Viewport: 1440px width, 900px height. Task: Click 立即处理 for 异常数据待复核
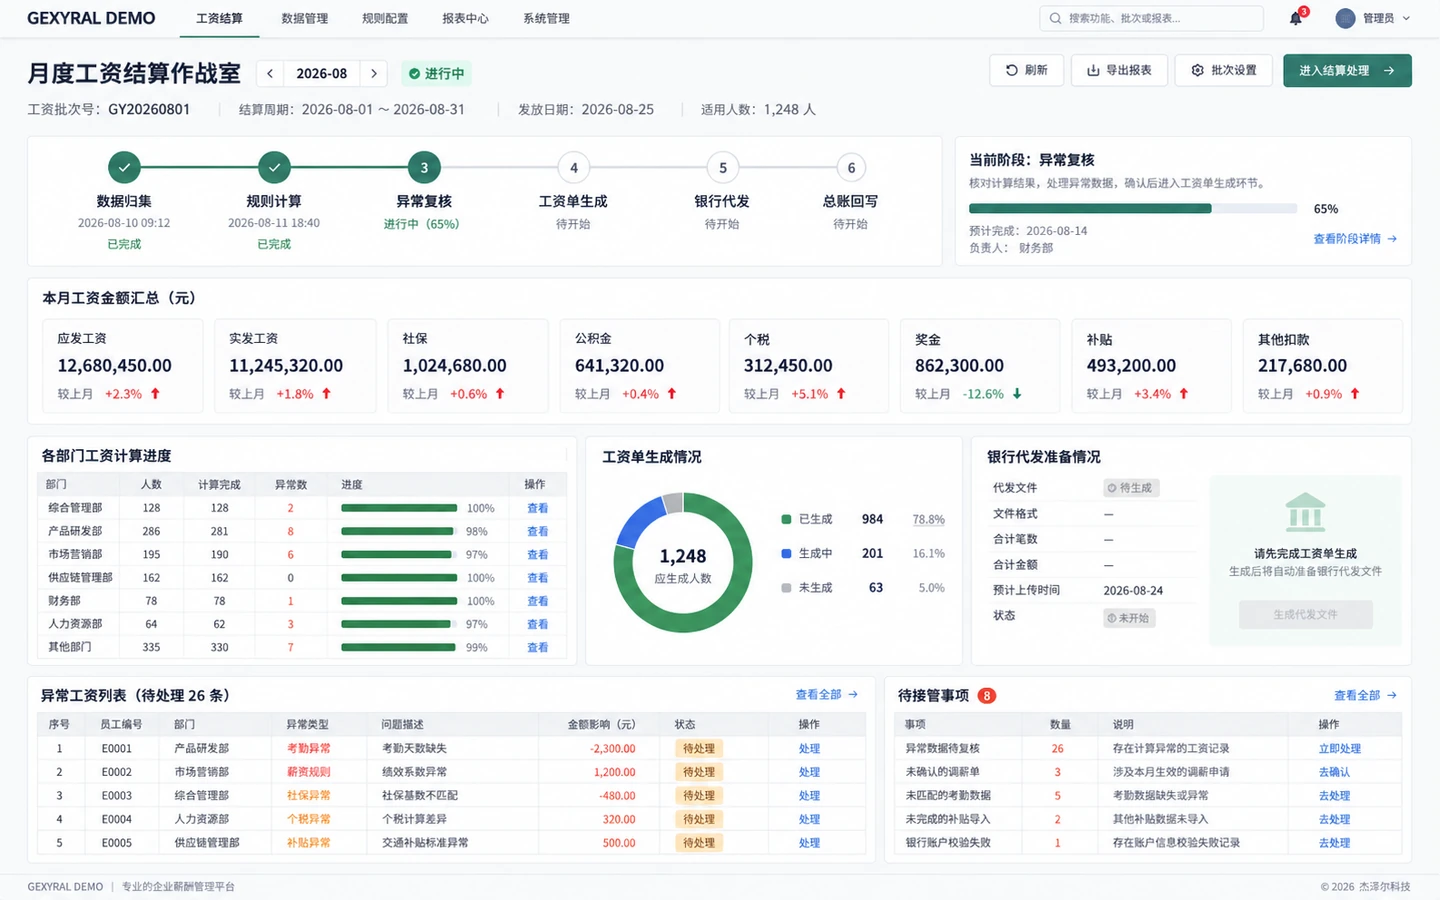click(1340, 748)
